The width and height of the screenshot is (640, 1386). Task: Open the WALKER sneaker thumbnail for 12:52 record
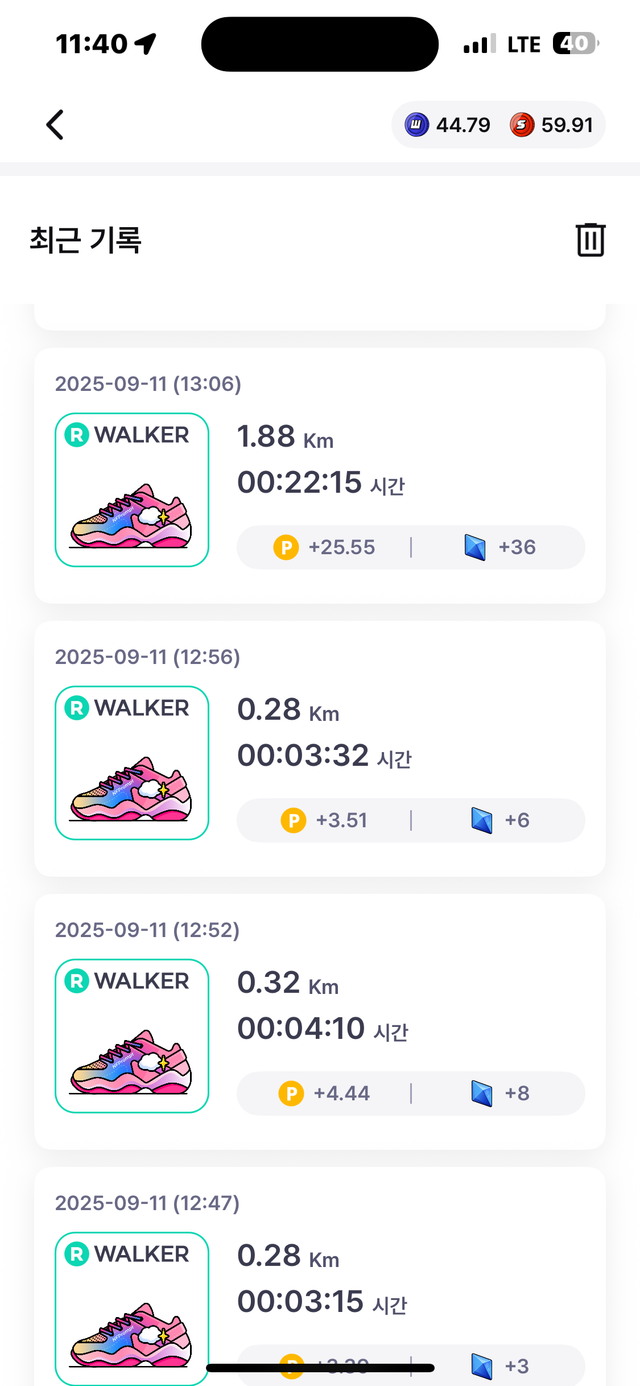(132, 1036)
